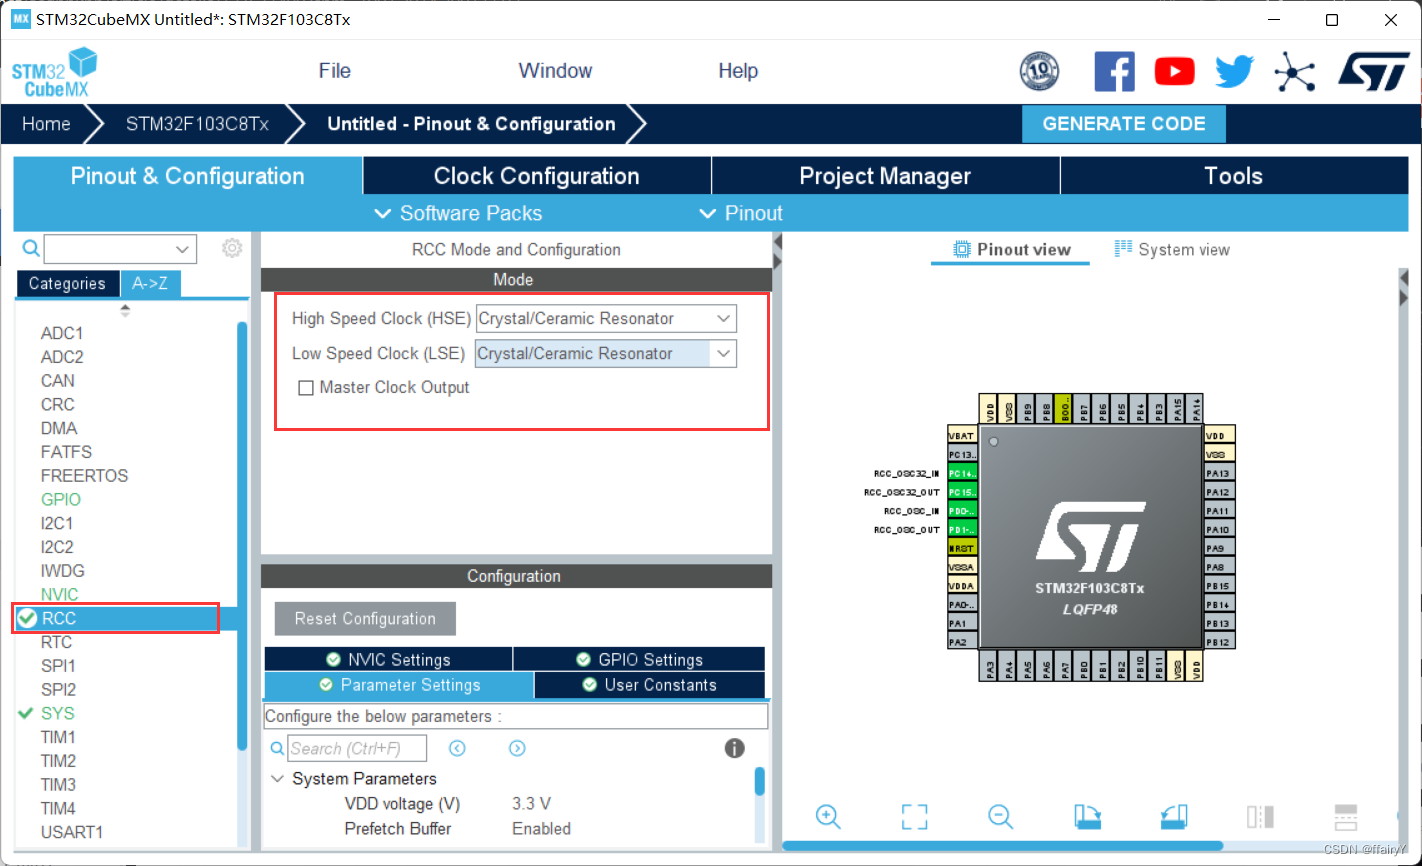Go to the Home breadcrumb
The height and width of the screenshot is (866, 1422).
coord(46,124)
